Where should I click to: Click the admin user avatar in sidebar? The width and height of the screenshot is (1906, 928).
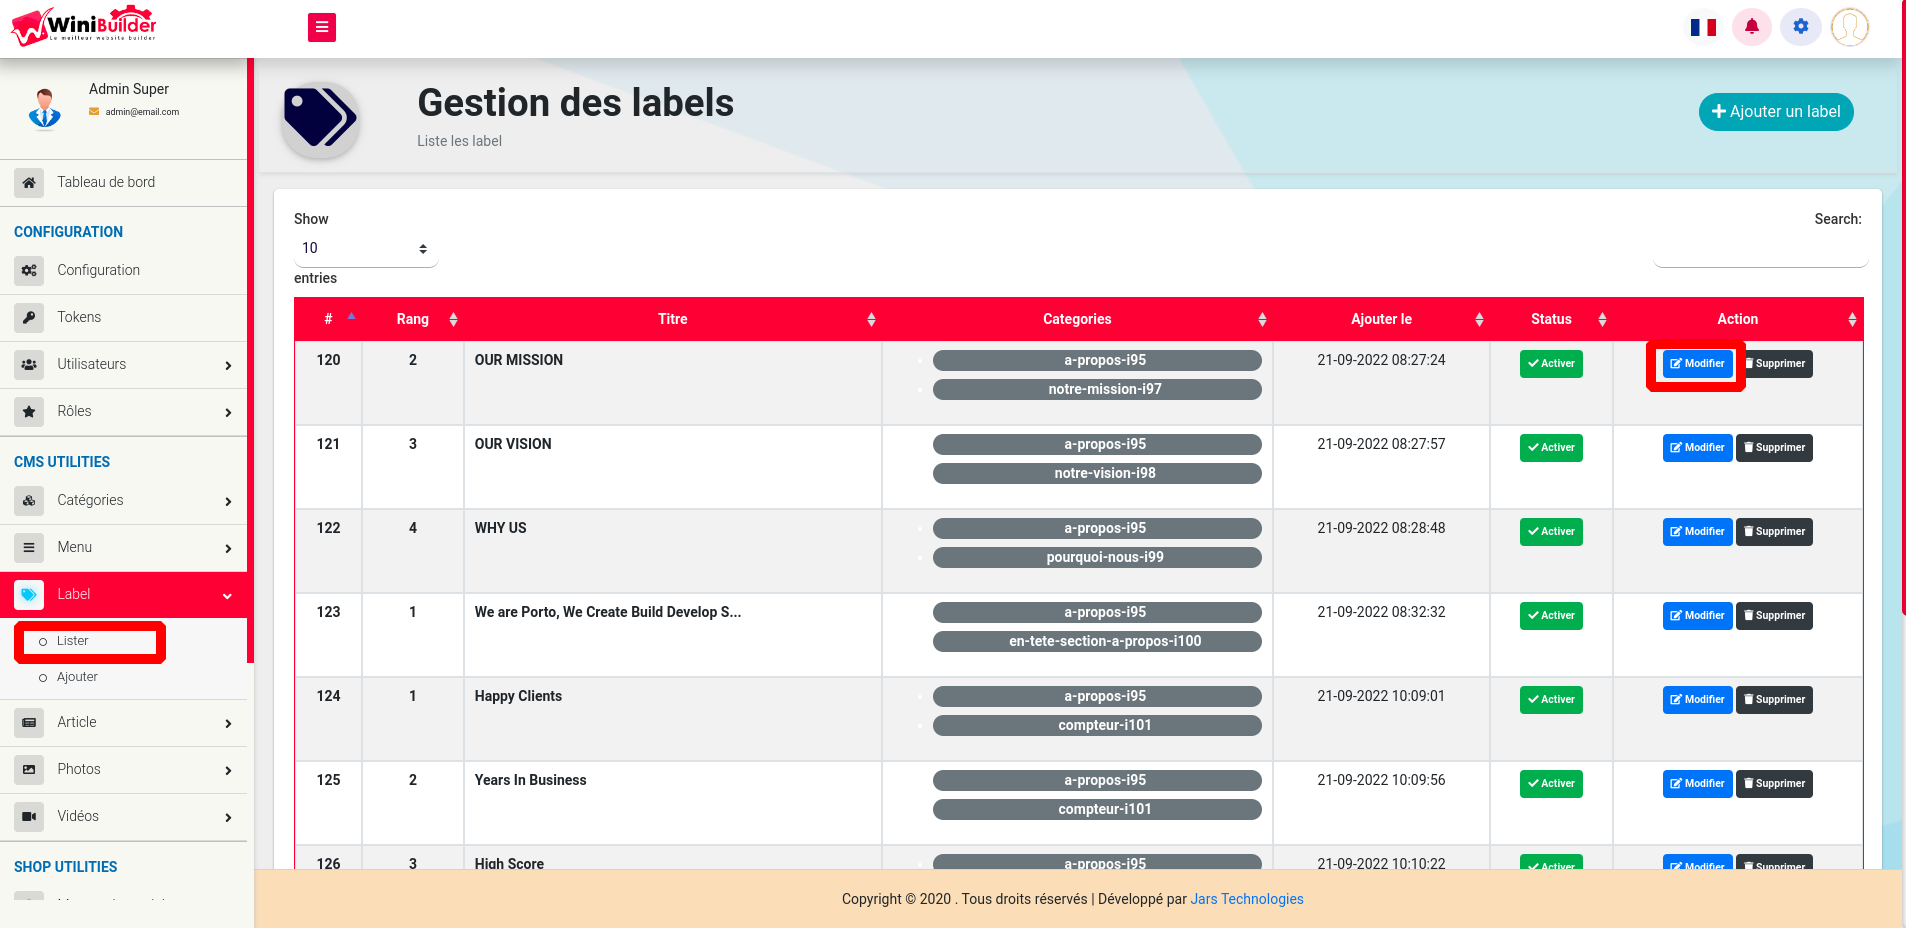click(45, 109)
